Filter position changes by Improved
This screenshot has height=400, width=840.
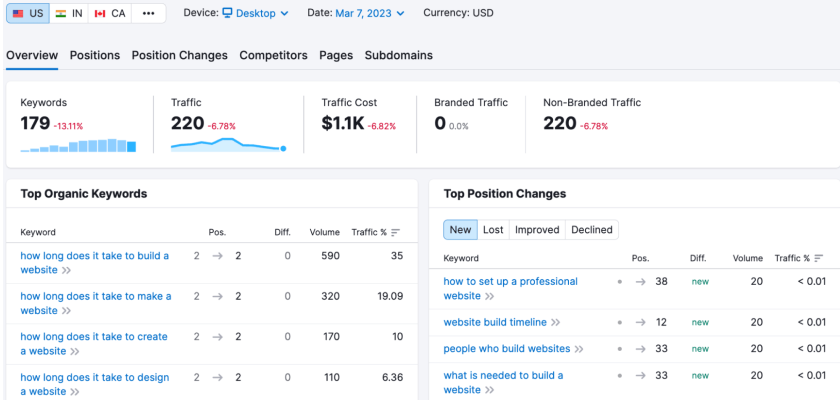537,229
